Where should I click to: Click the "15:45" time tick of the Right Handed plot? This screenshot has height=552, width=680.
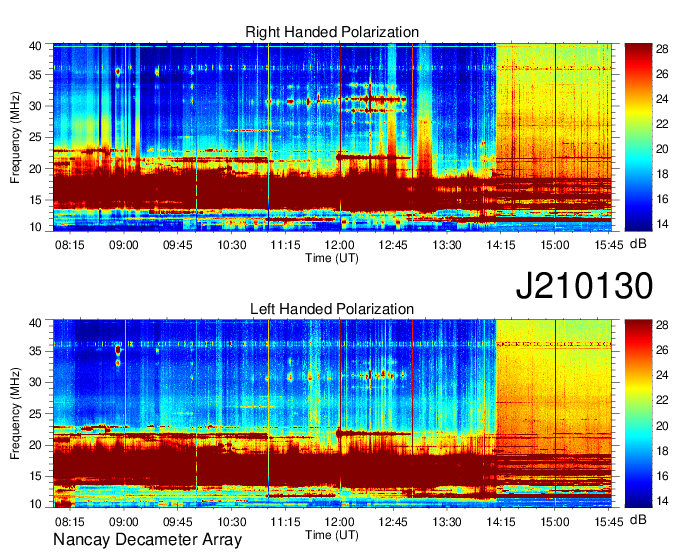(x=608, y=245)
